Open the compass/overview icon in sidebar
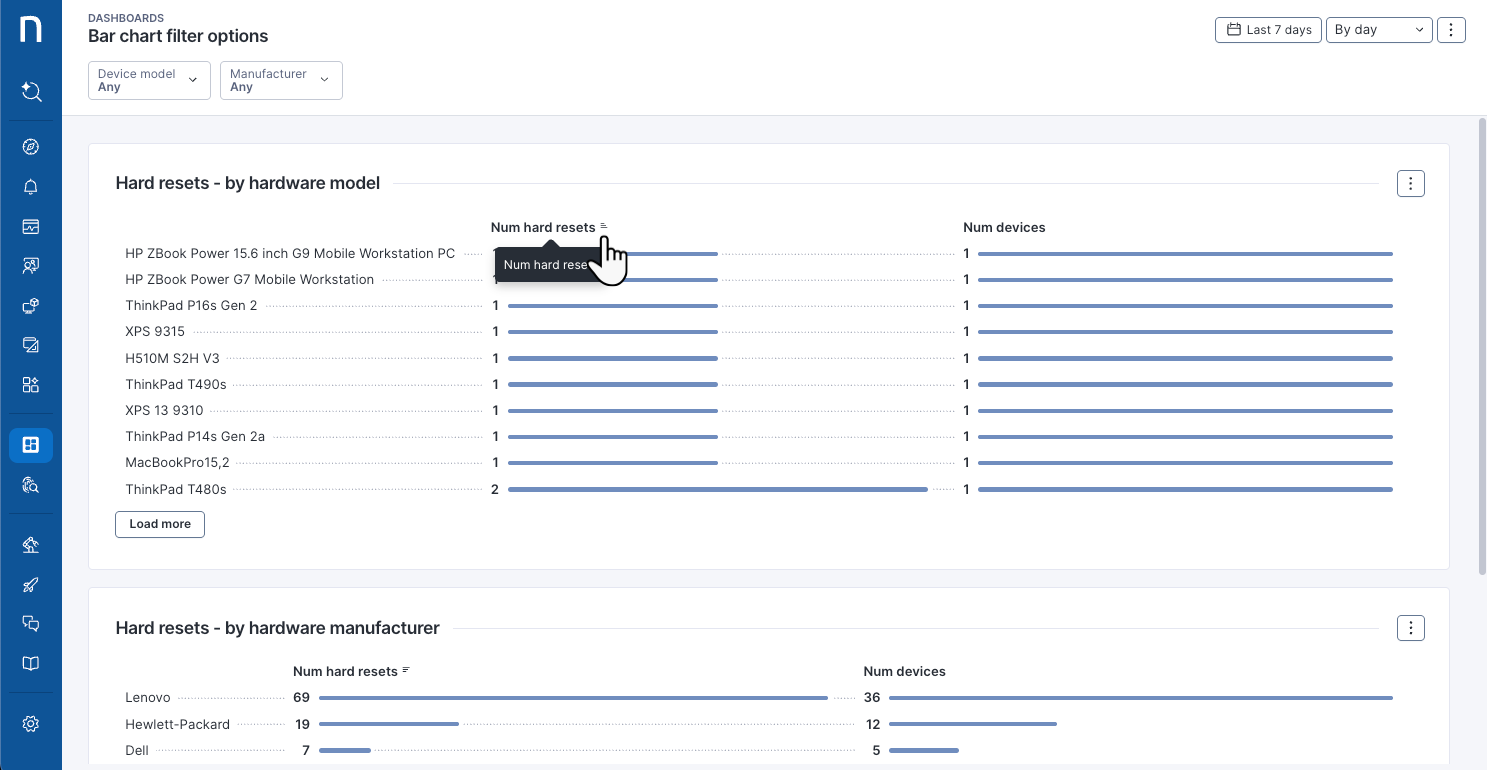 click(x=30, y=146)
